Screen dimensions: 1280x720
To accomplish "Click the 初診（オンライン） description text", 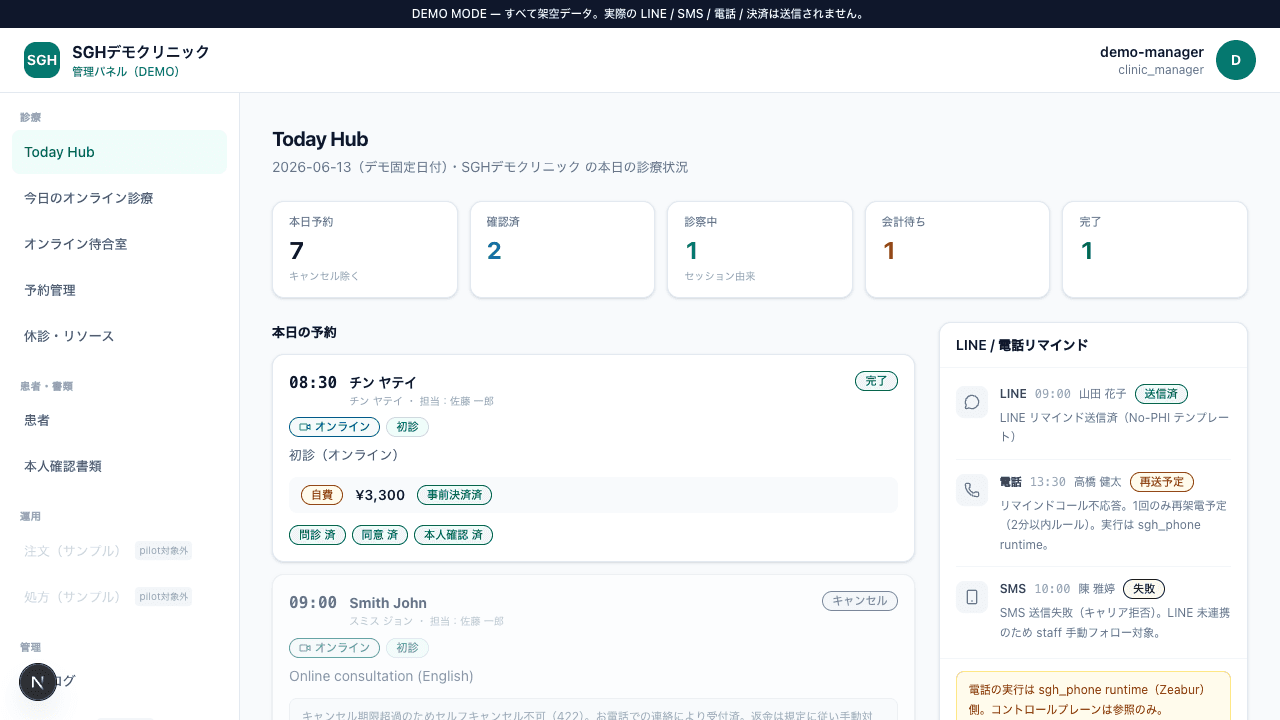I will click(344, 455).
